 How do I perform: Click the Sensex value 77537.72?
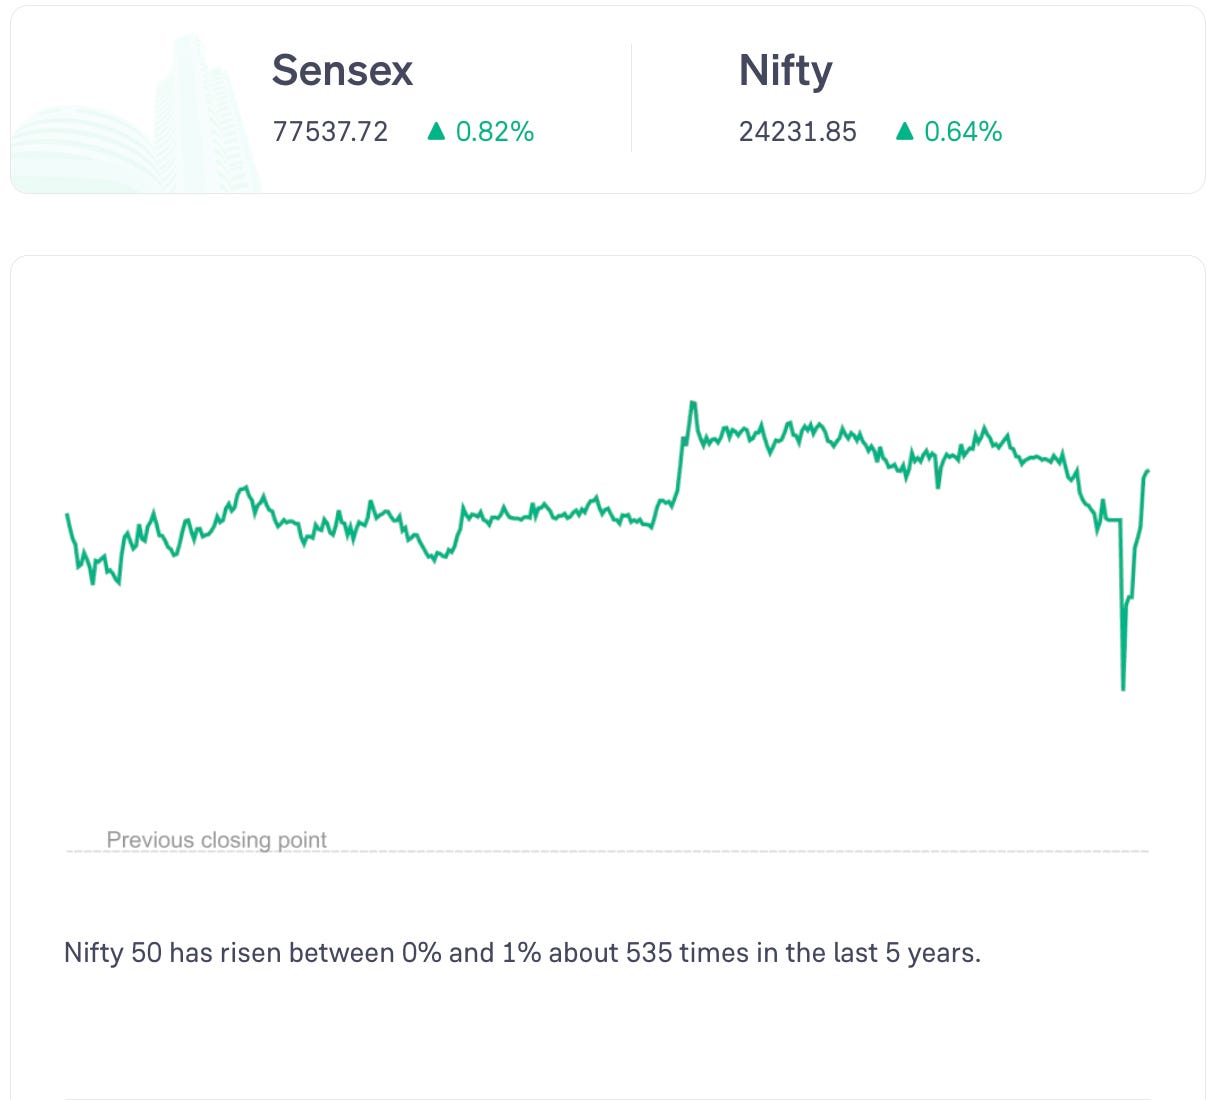pyautogui.click(x=330, y=132)
